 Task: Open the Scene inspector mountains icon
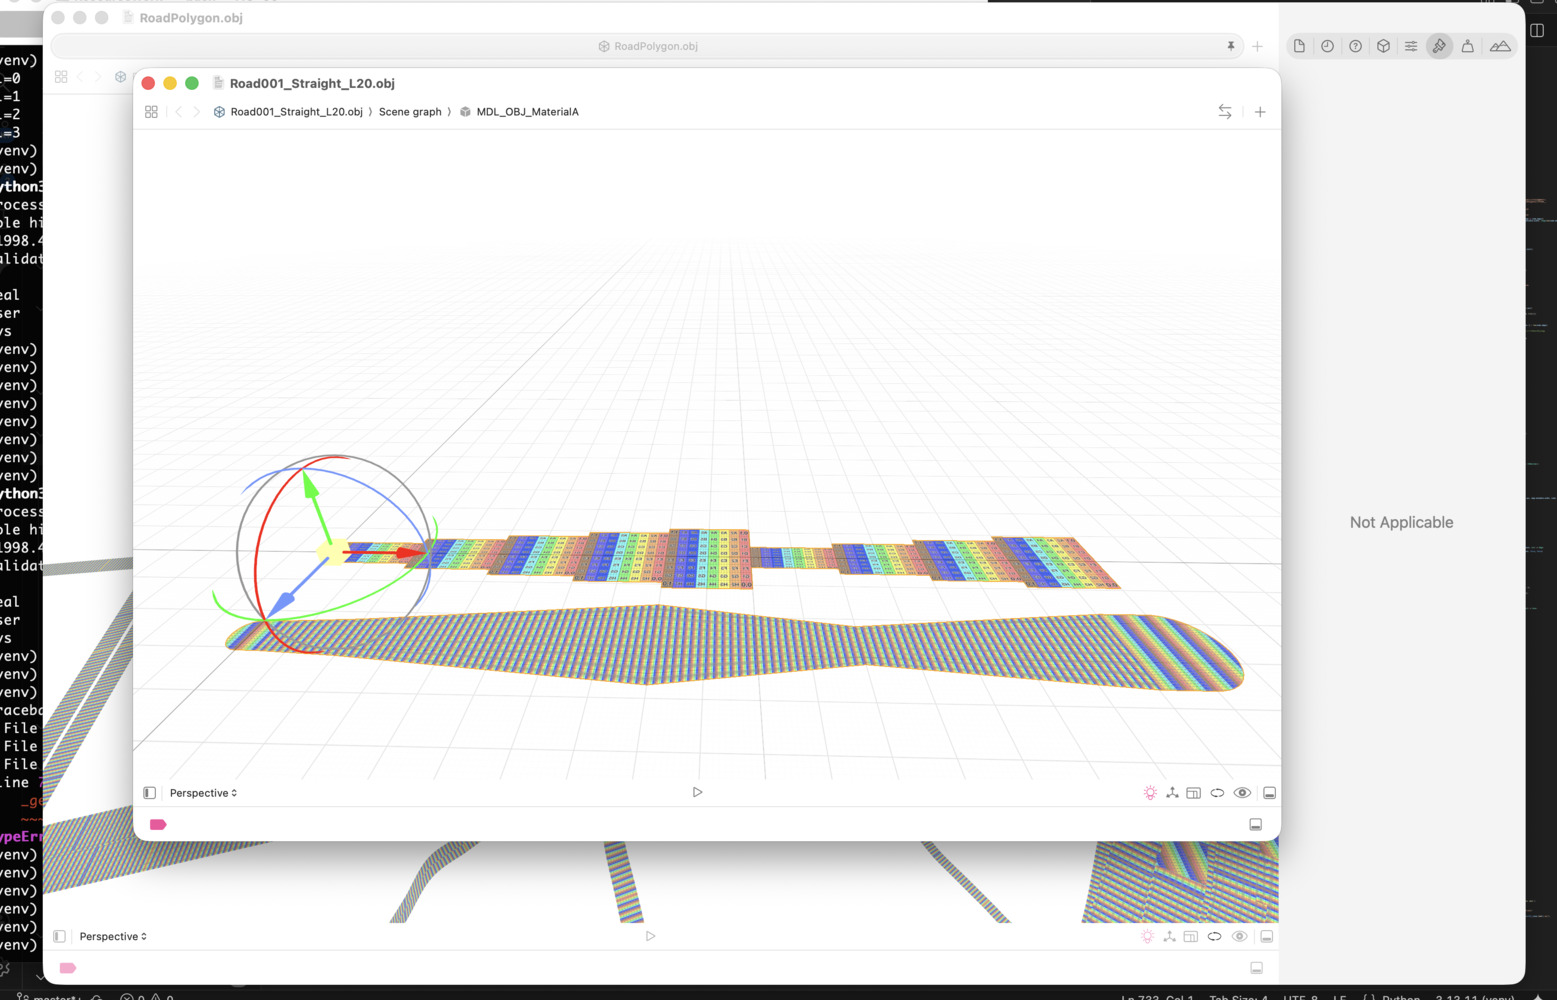pos(1500,46)
